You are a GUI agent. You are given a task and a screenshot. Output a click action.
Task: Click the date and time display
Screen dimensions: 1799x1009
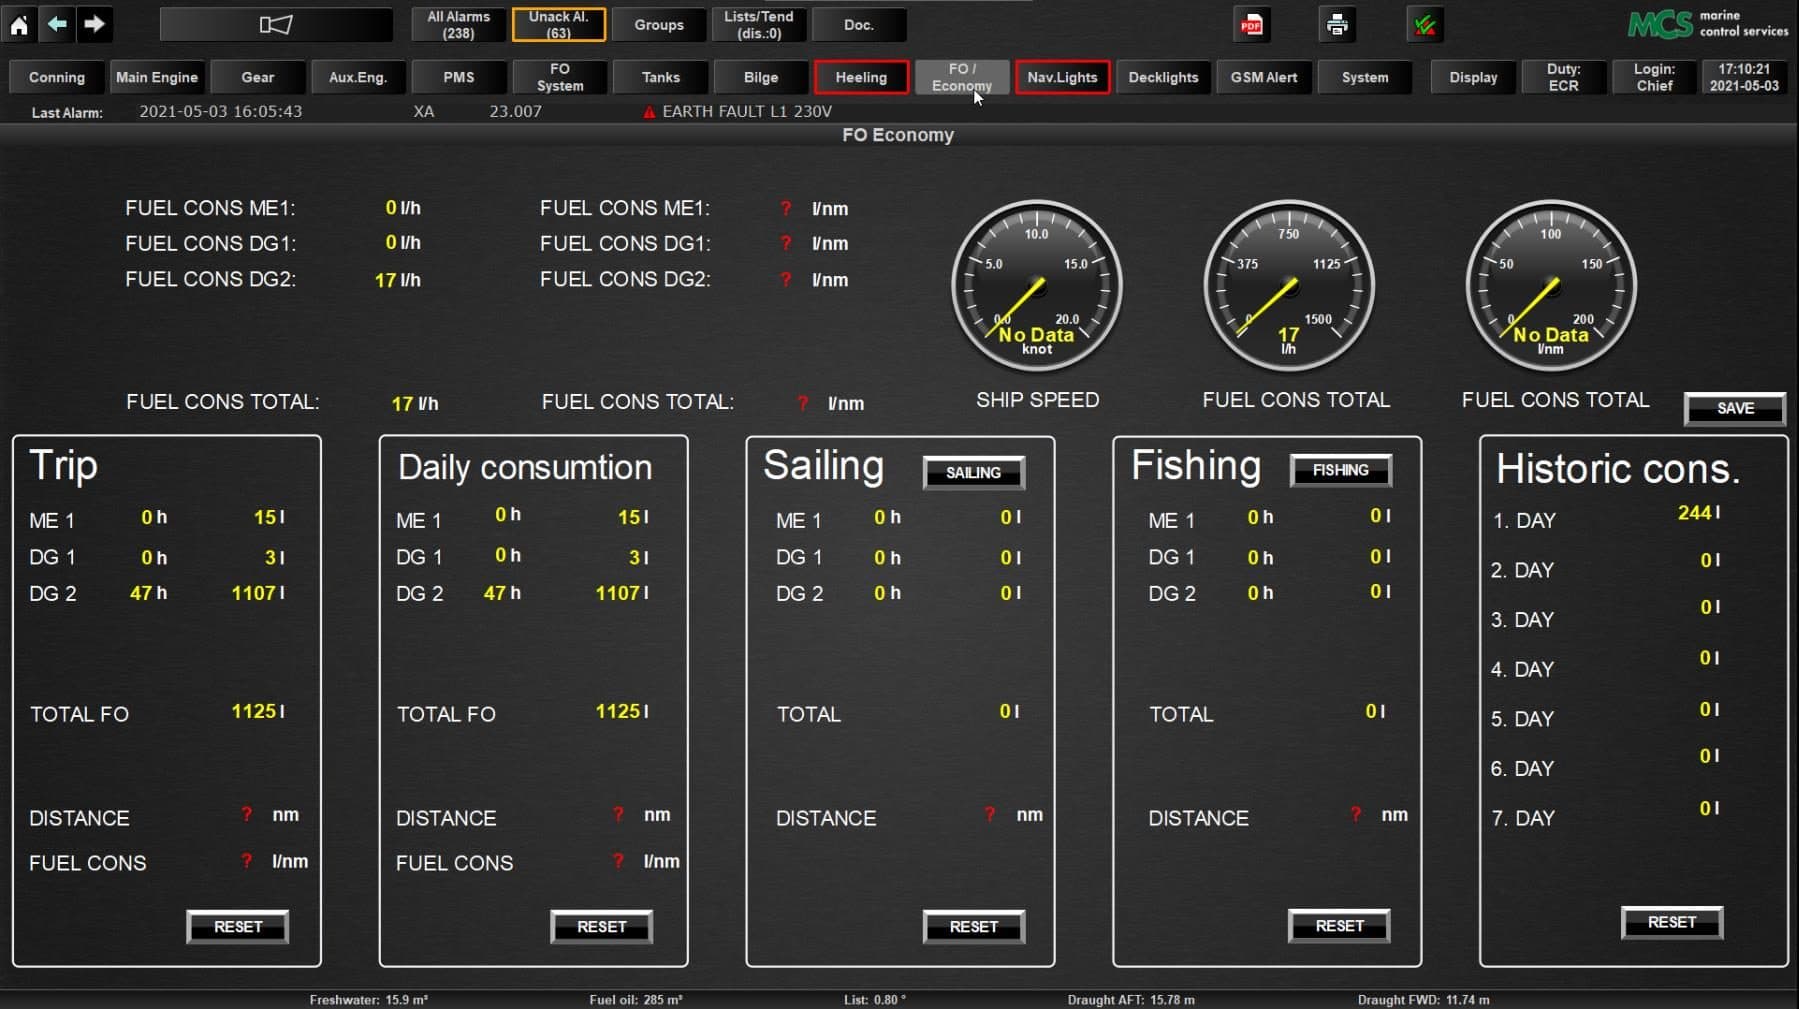[x=1744, y=77]
